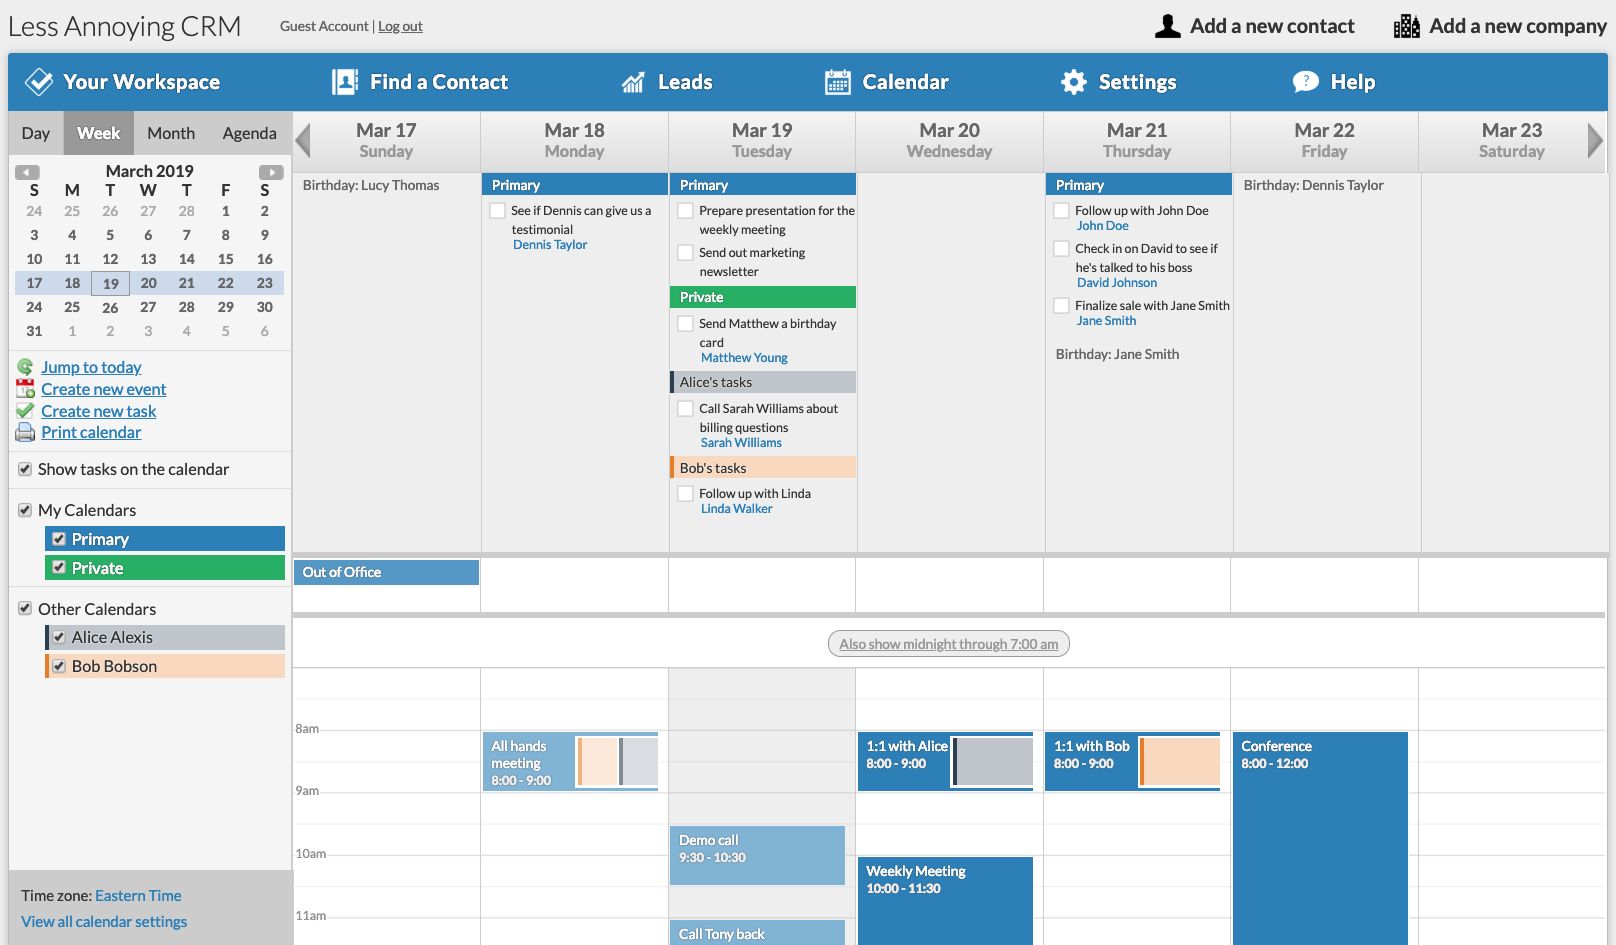Screen dimensions: 1616x945
Task: Open Sarah Williams contact link
Action: point(741,443)
